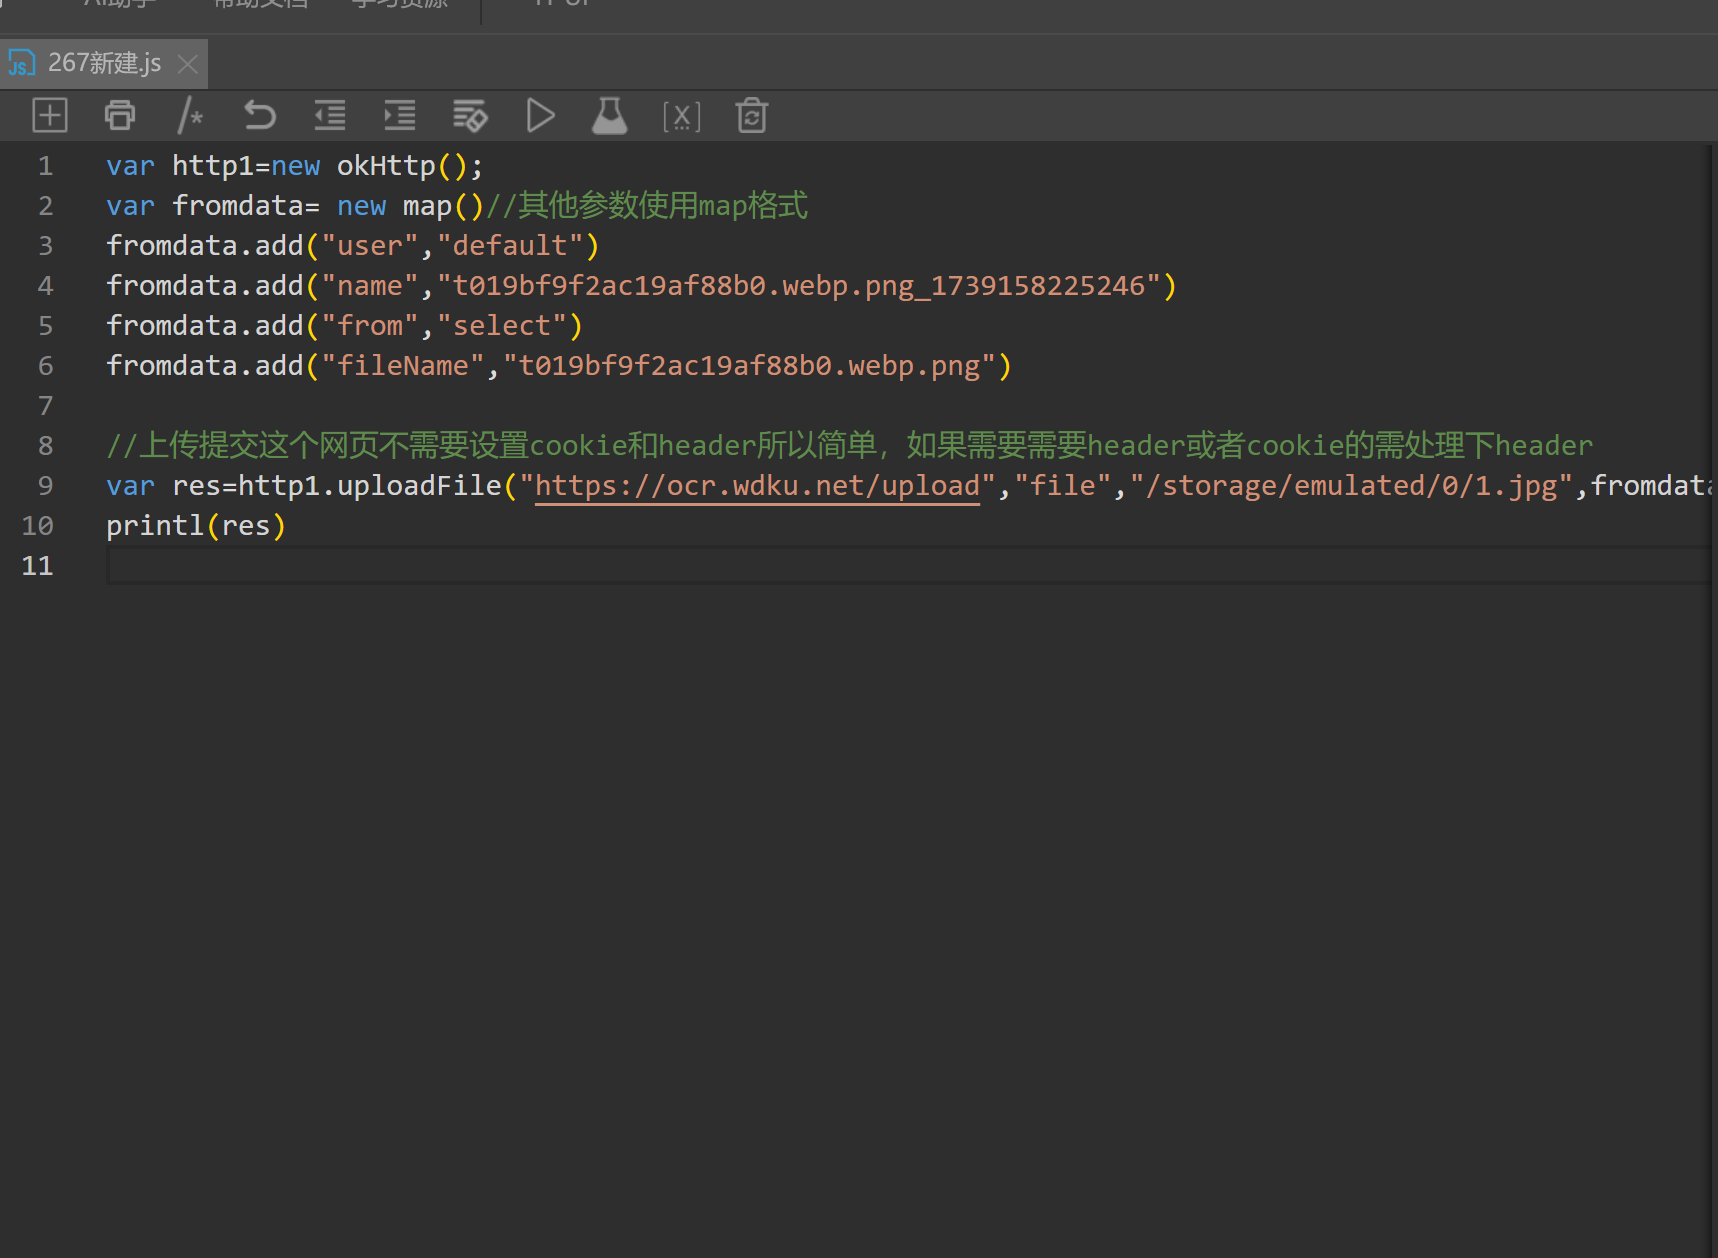Screen dimensions: 1718x1258
Task: Click uploadFile method name on line 9
Action: 419,486
